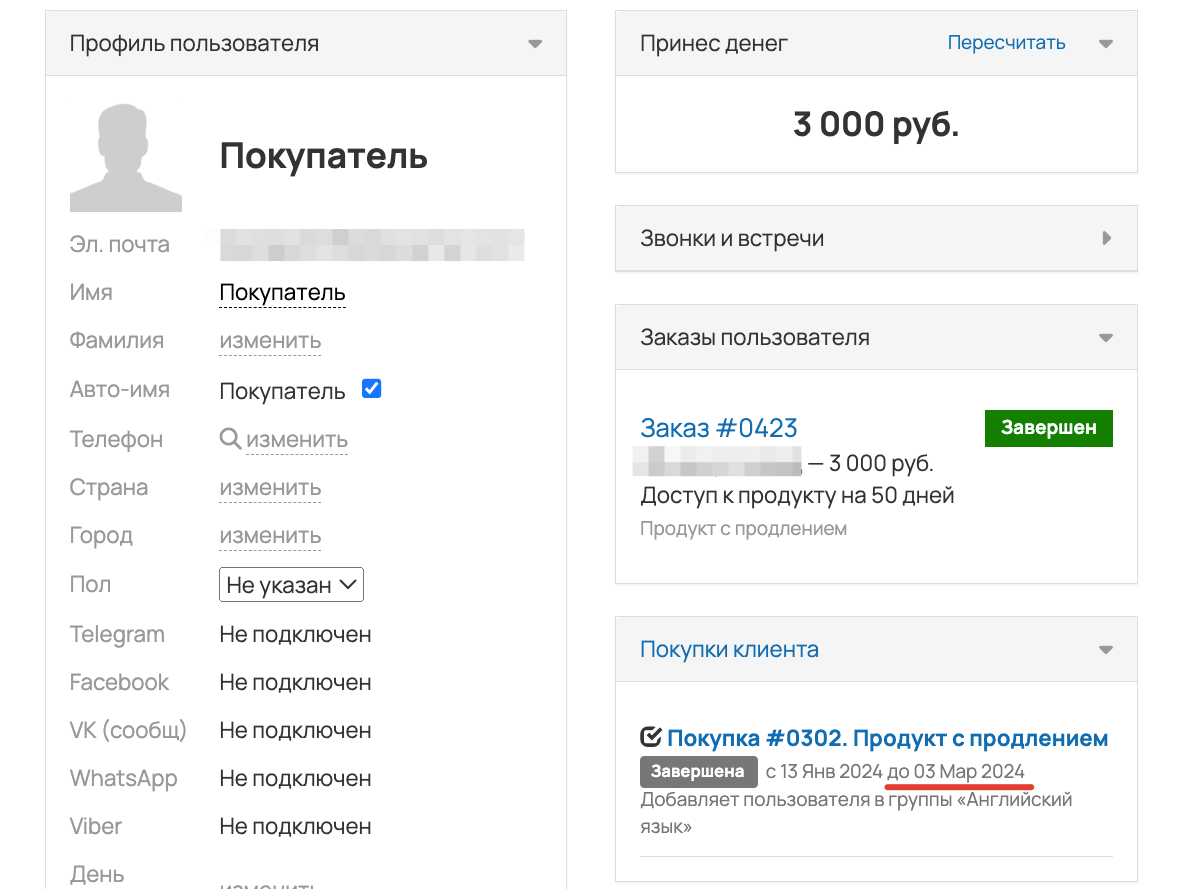Image resolution: width=1182 pixels, height=889 pixels.
Task: Click the Покупки клиента heading link
Action: tap(729, 649)
